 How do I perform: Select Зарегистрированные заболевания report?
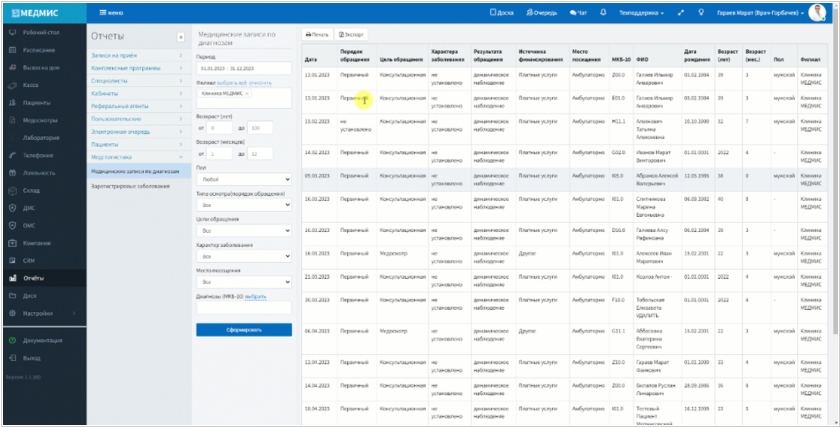point(130,186)
